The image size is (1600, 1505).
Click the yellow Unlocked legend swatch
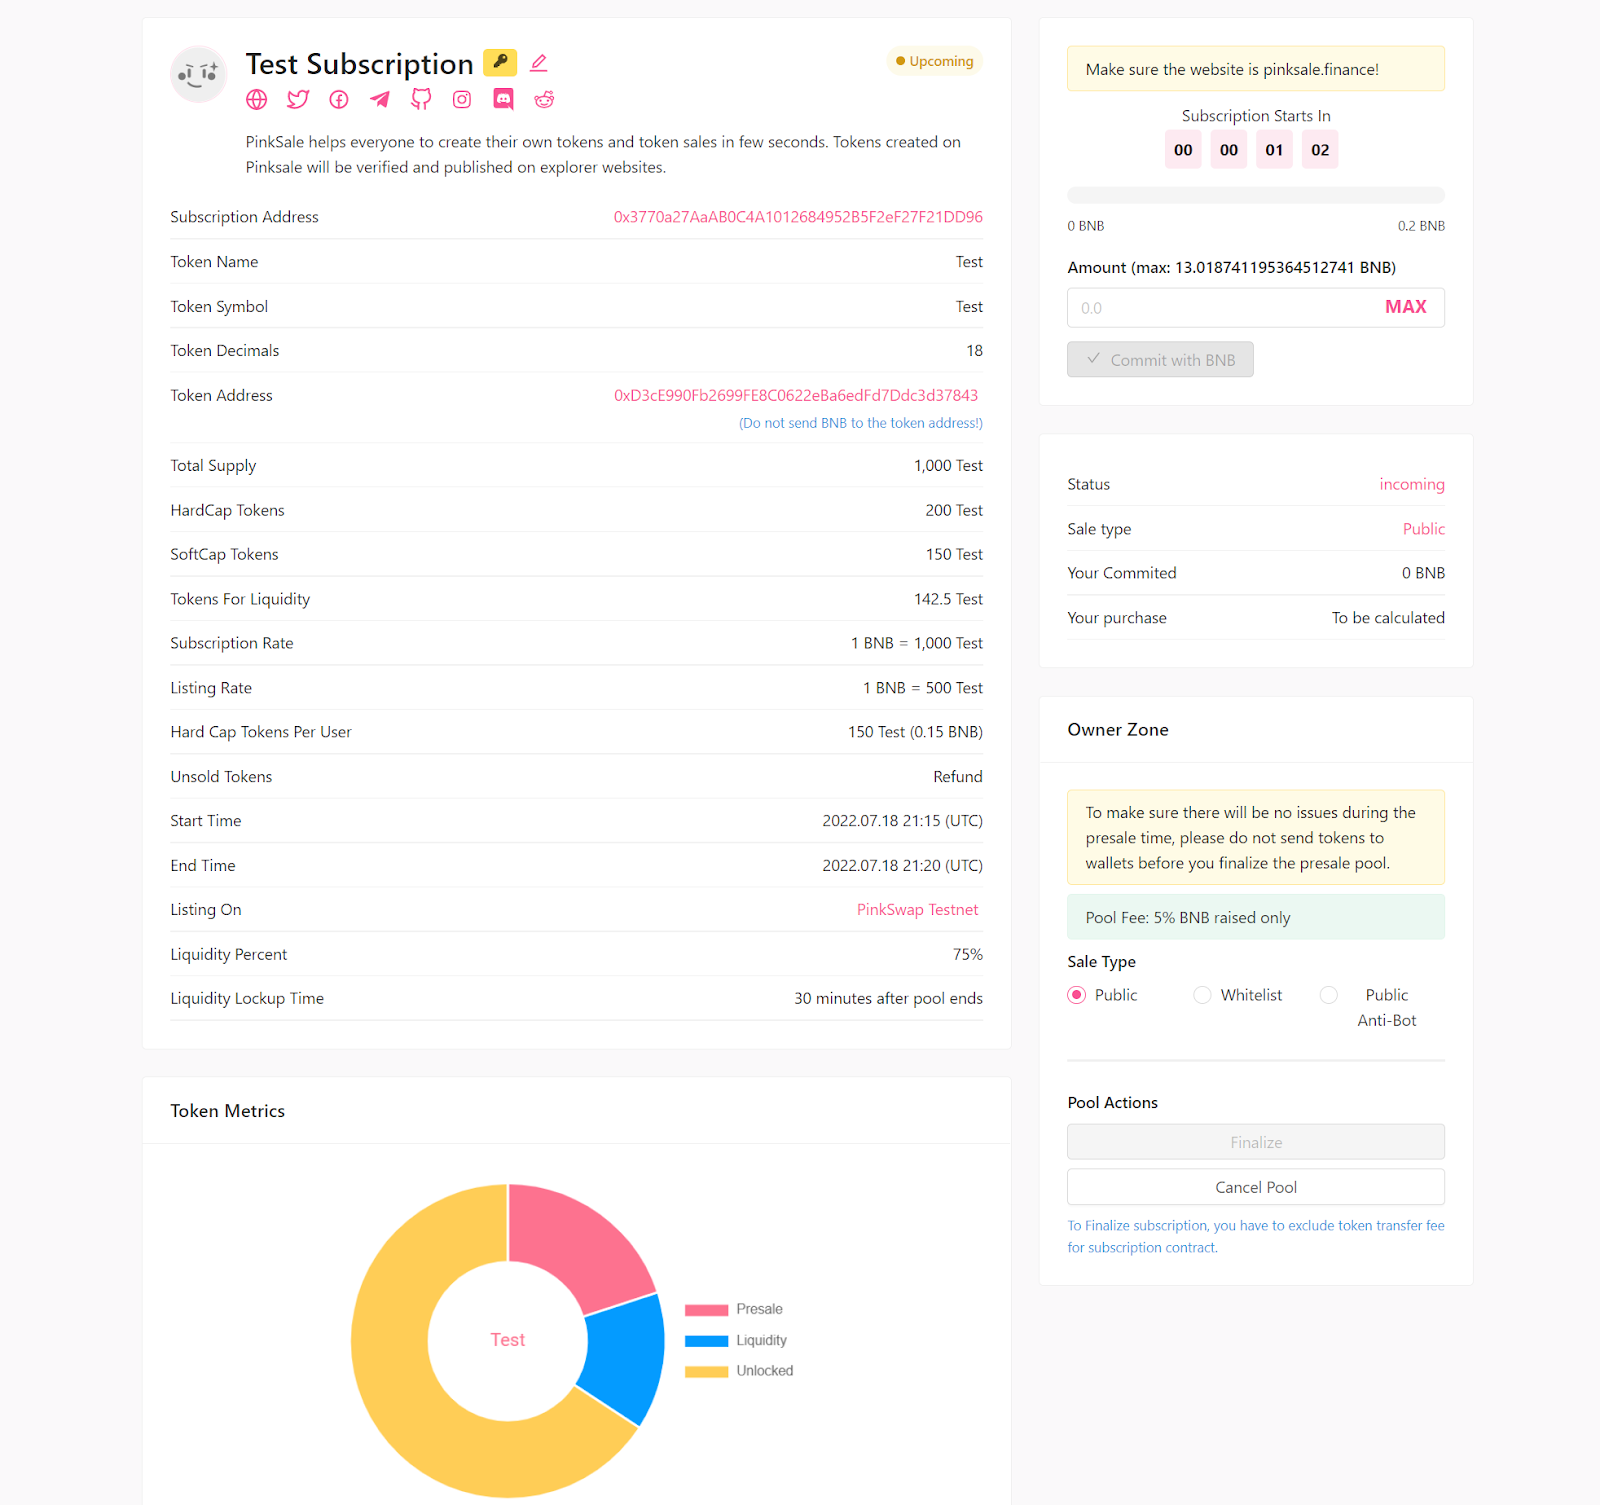[706, 1372]
